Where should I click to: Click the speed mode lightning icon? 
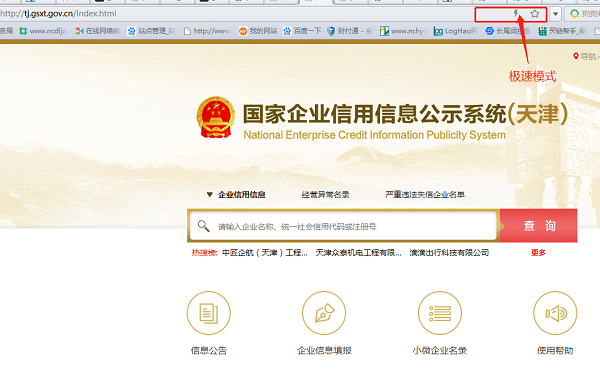[x=516, y=14]
